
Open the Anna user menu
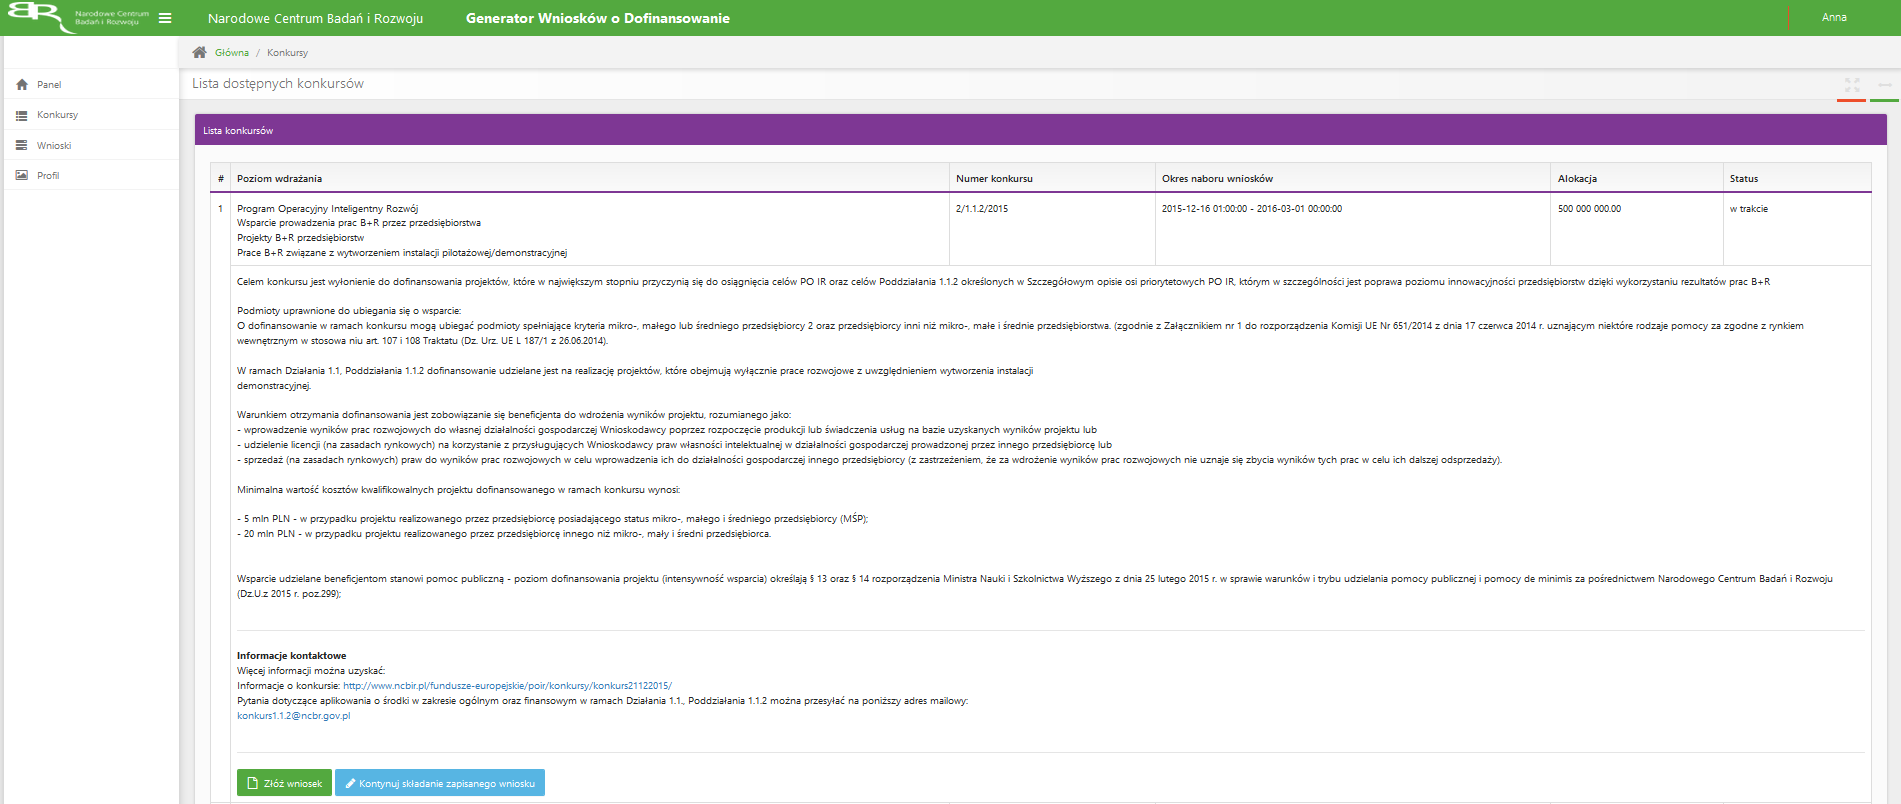pyautogui.click(x=1834, y=17)
